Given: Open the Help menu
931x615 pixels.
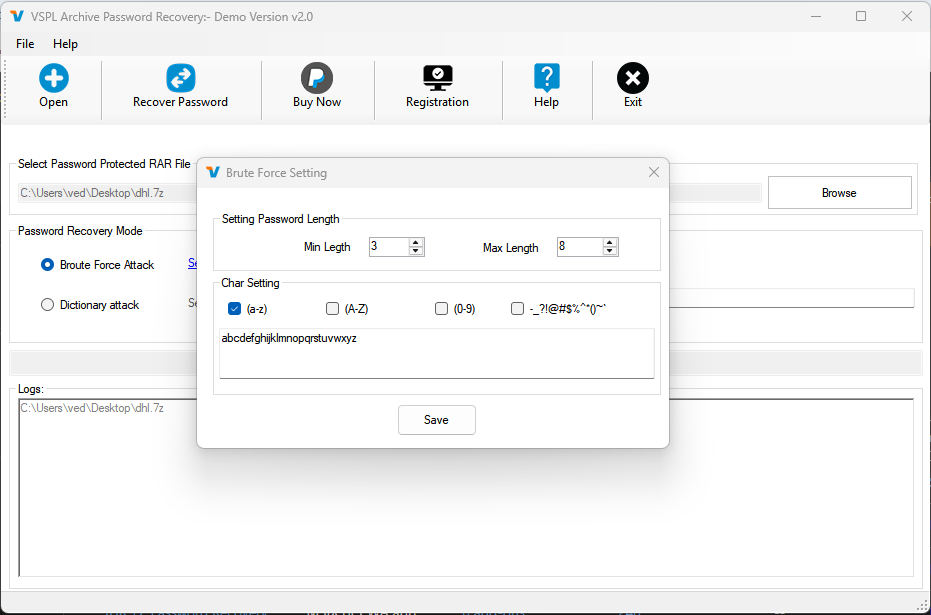Looking at the screenshot, I should (x=65, y=44).
